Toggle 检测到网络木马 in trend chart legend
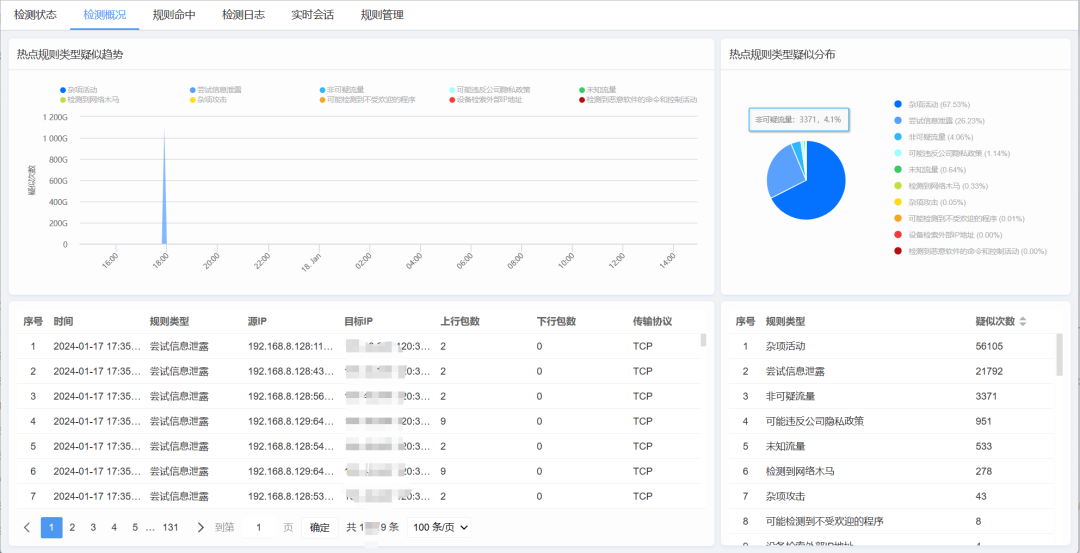The height and width of the screenshot is (553, 1080). [90, 100]
